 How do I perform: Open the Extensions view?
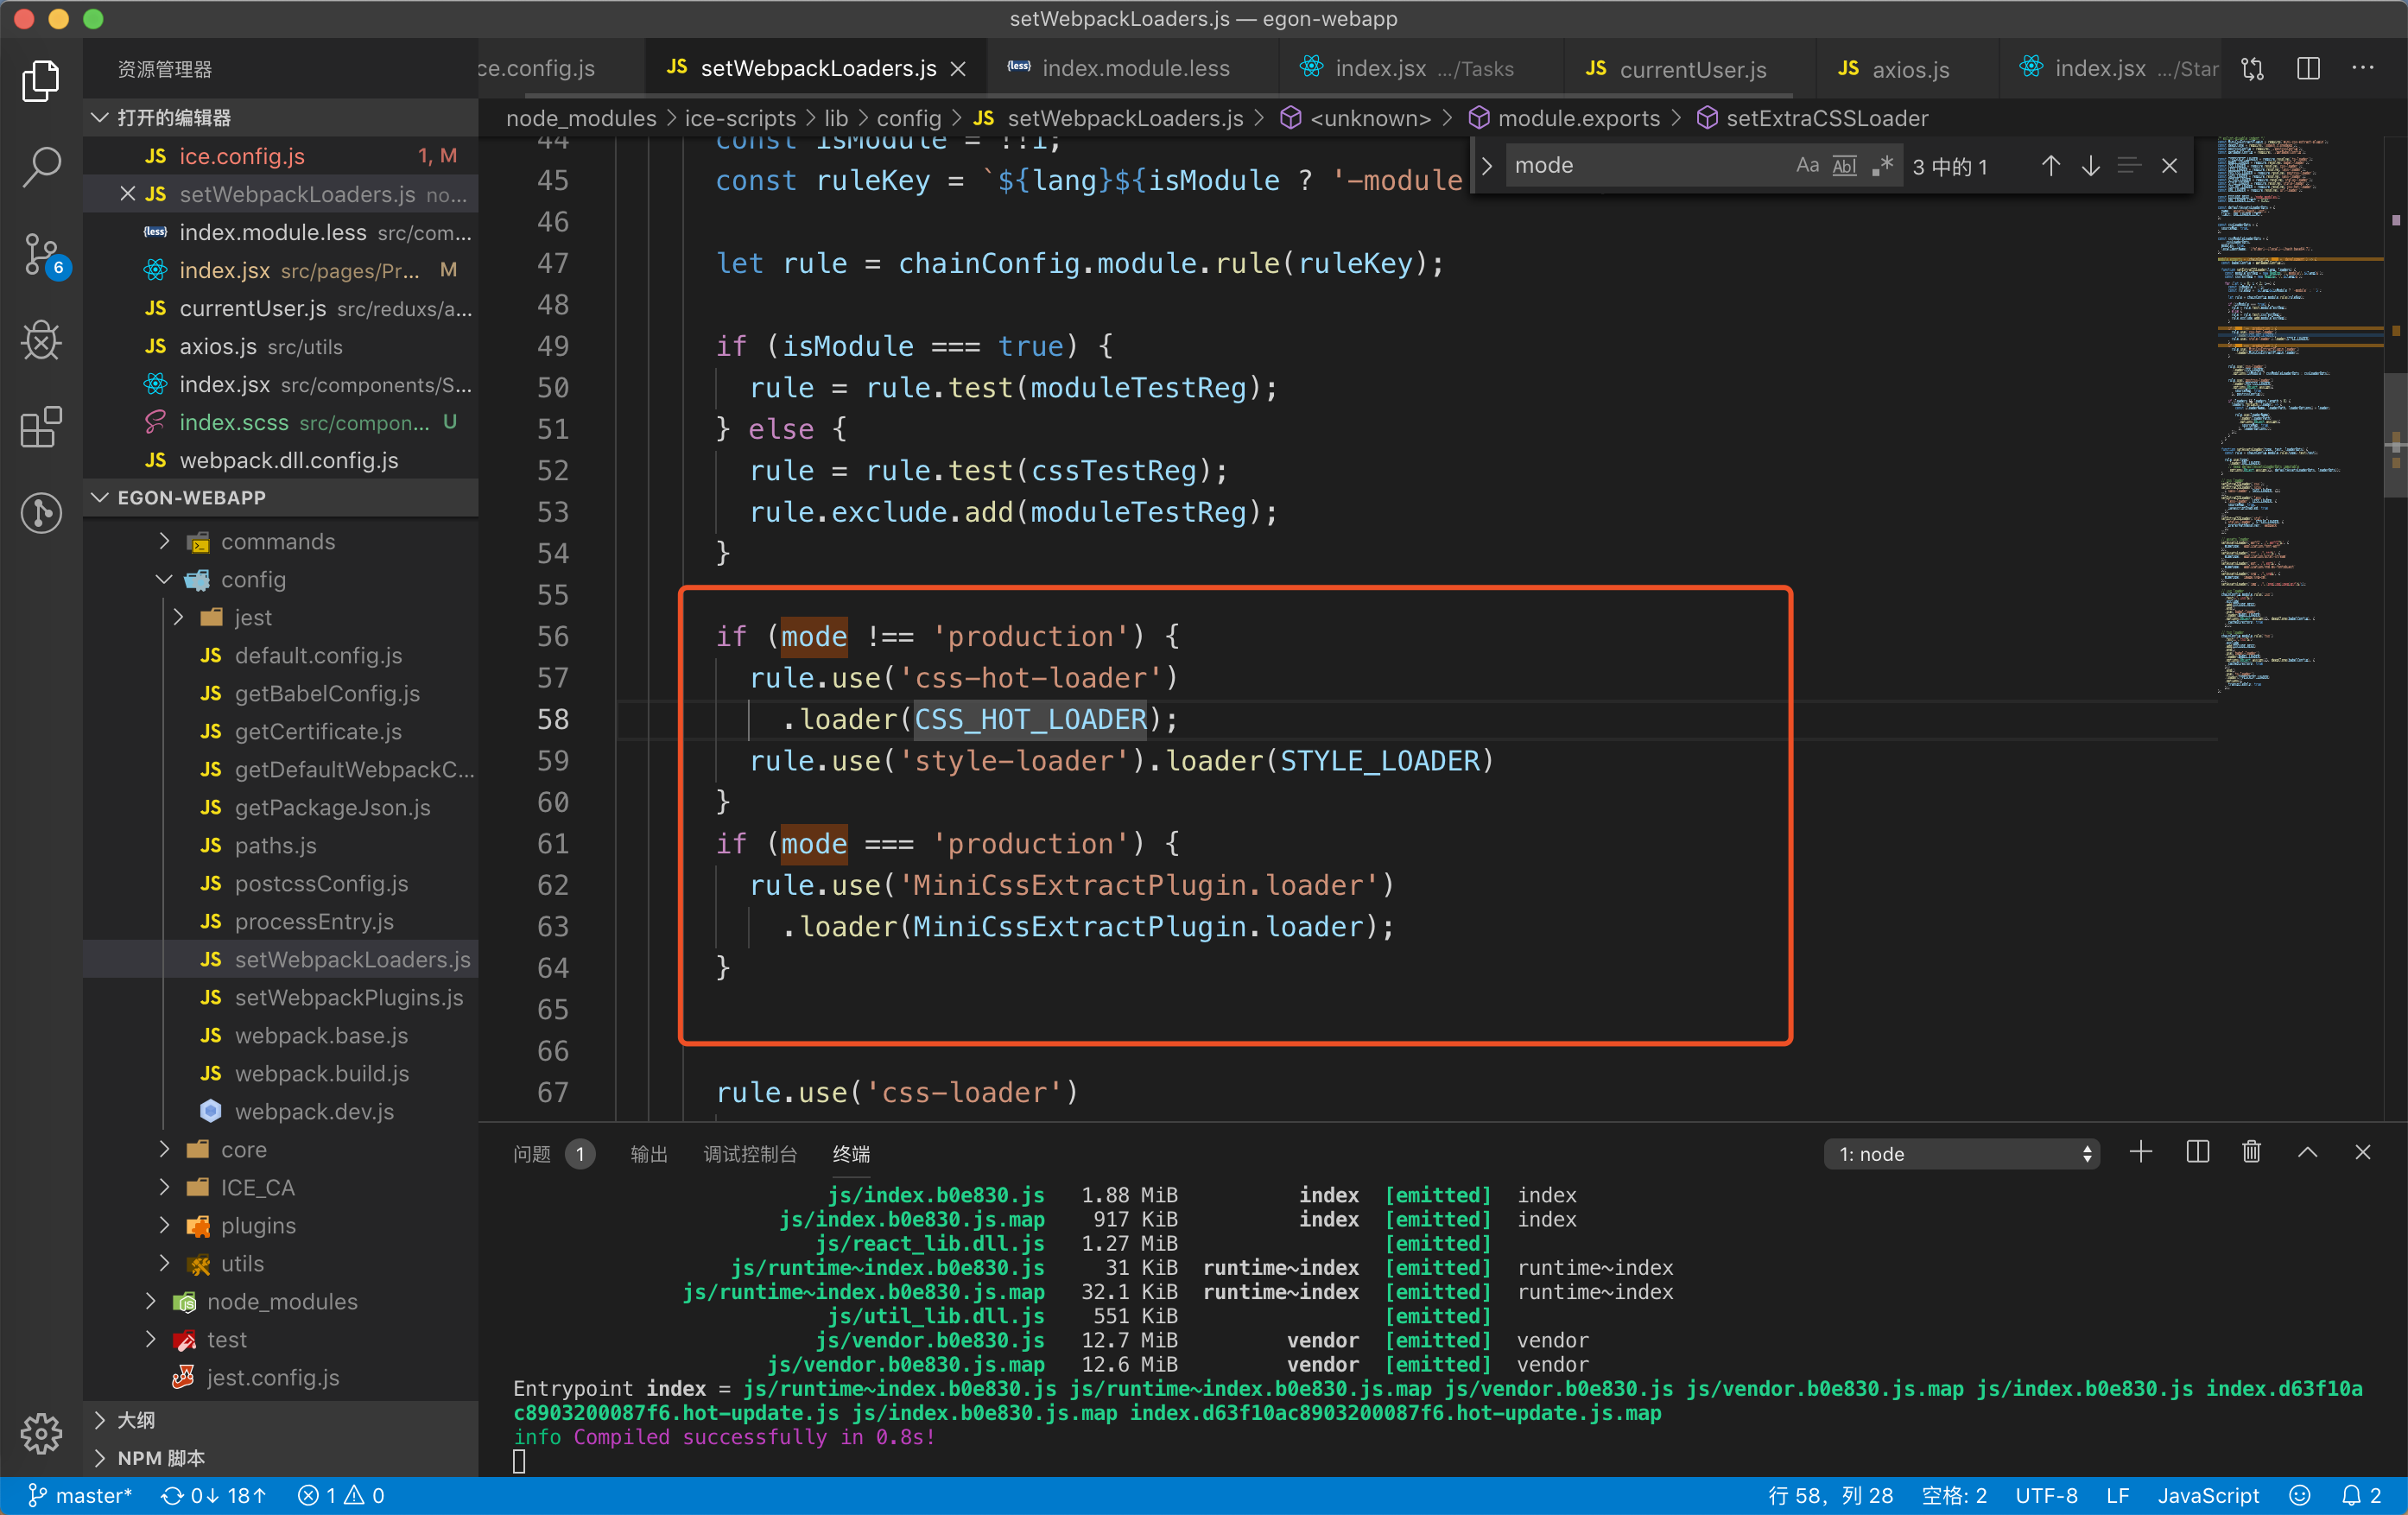point(41,427)
